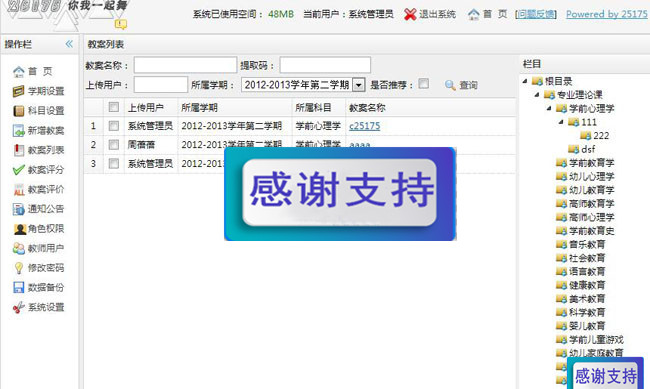Click the red X 退出系统 icon
Image resolution: width=650 pixels, height=389 pixels.
point(410,15)
